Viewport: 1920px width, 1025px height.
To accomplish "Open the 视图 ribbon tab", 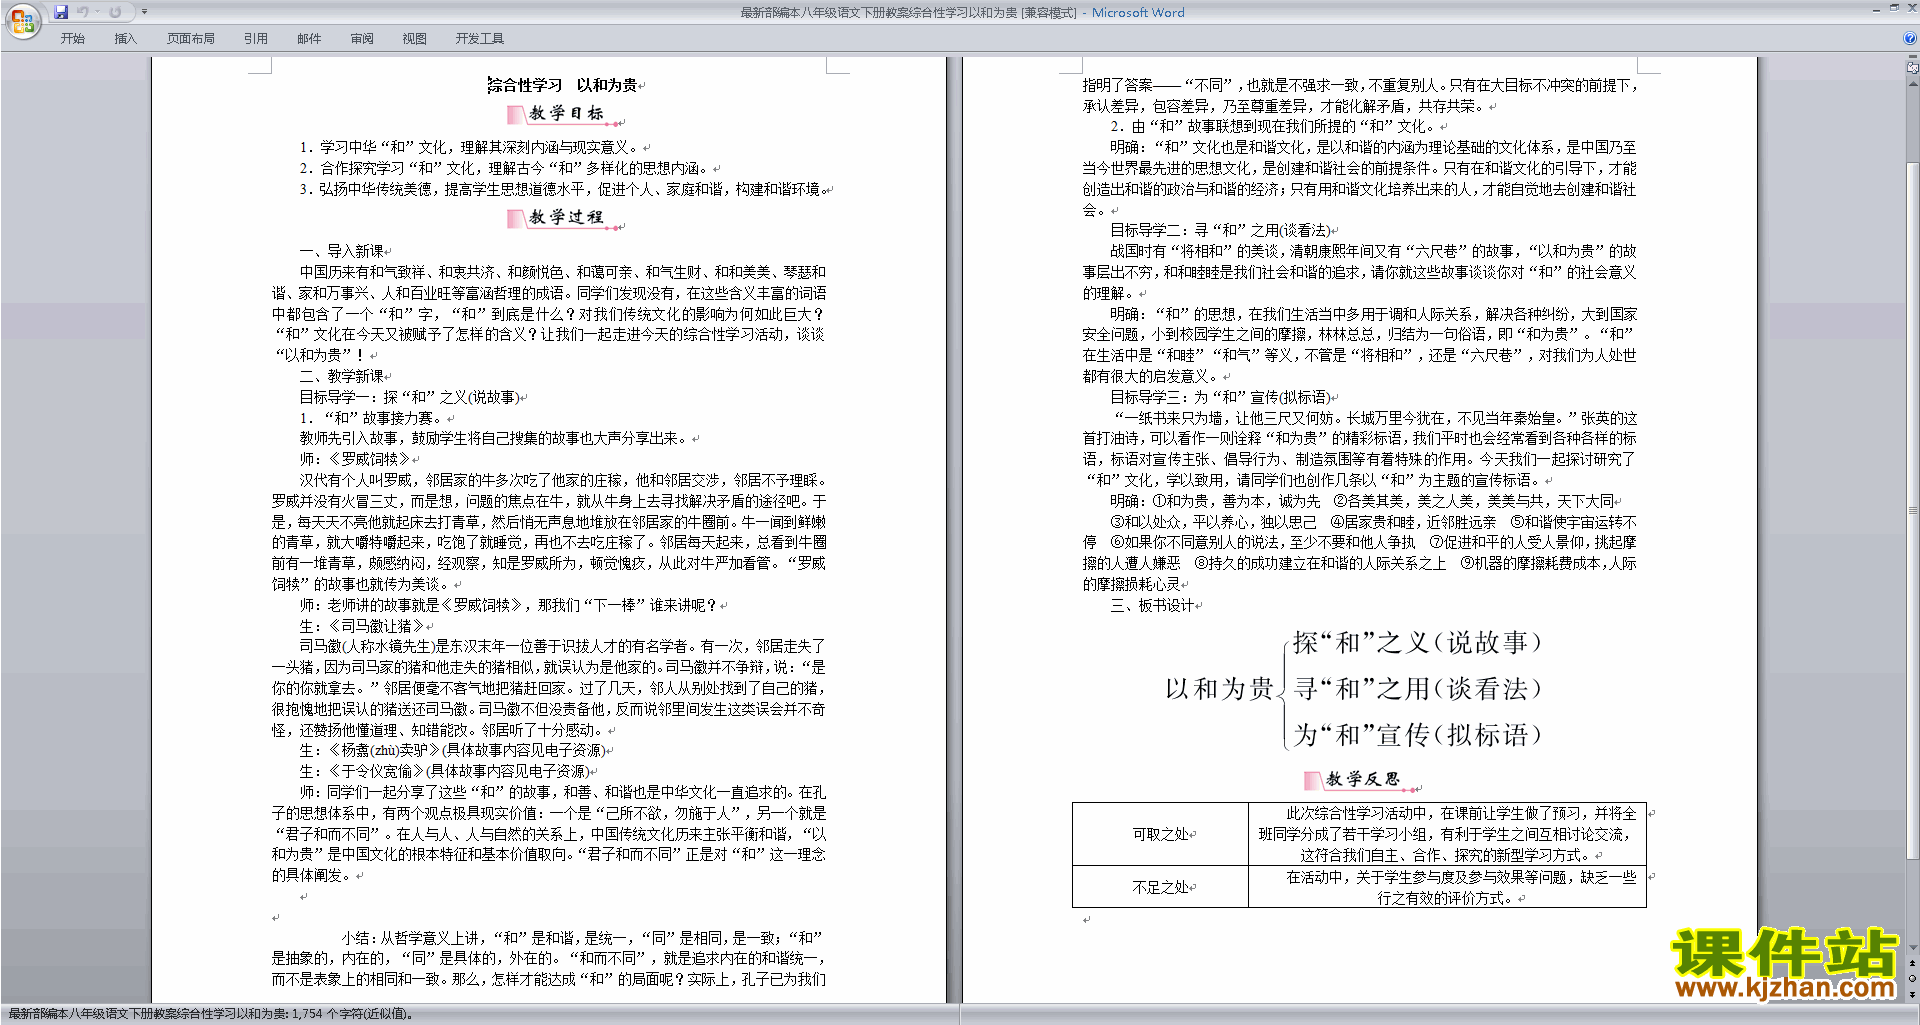I will pyautogui.click(x=415, y=38).
